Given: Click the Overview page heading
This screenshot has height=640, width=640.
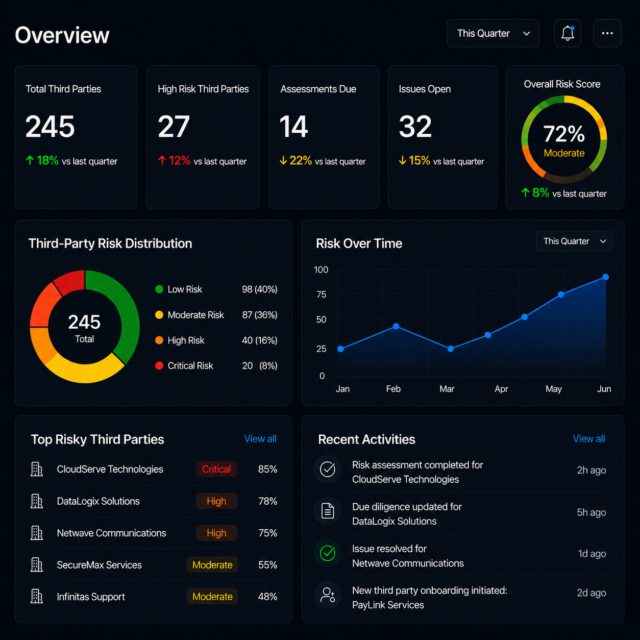Looking at the screenshot, I should [x=62, y=35].
